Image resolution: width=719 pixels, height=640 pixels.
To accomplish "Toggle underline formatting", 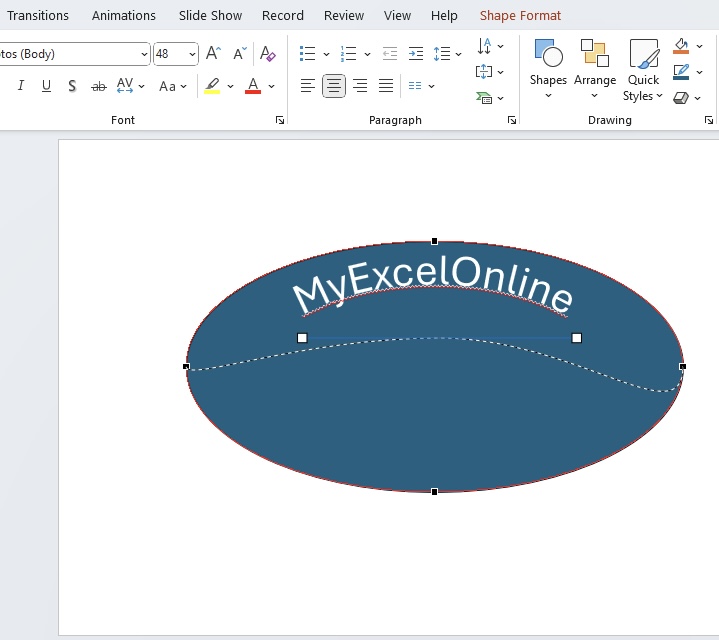I will click(46, 86).
